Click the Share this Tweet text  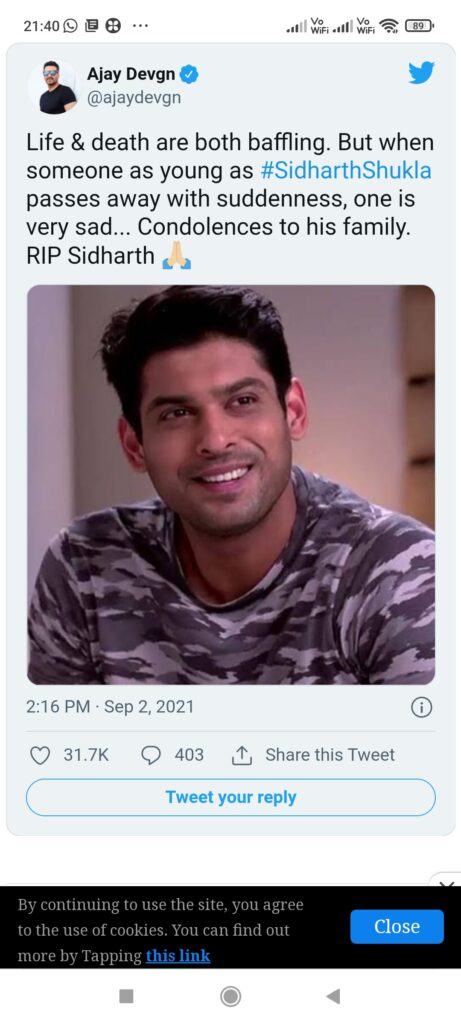(x=330, y=755)
